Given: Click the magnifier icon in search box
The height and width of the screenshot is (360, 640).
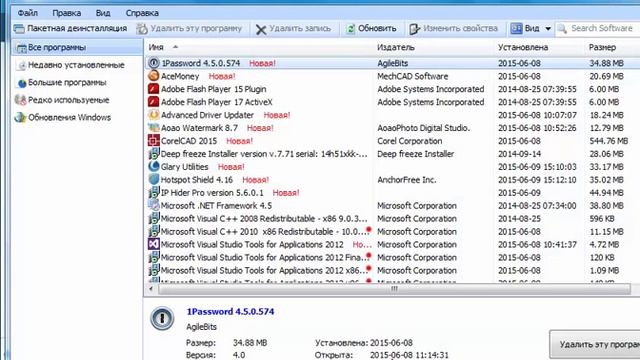Looking at the screenshot, I should pyautogui.click(x=562, y=29).
